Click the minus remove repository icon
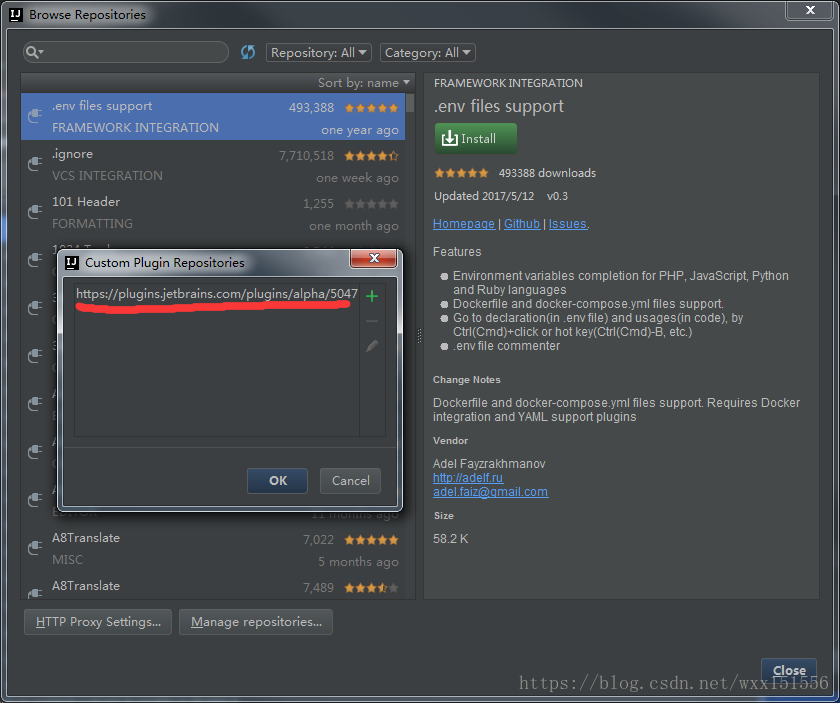 (x=372, y=321)
